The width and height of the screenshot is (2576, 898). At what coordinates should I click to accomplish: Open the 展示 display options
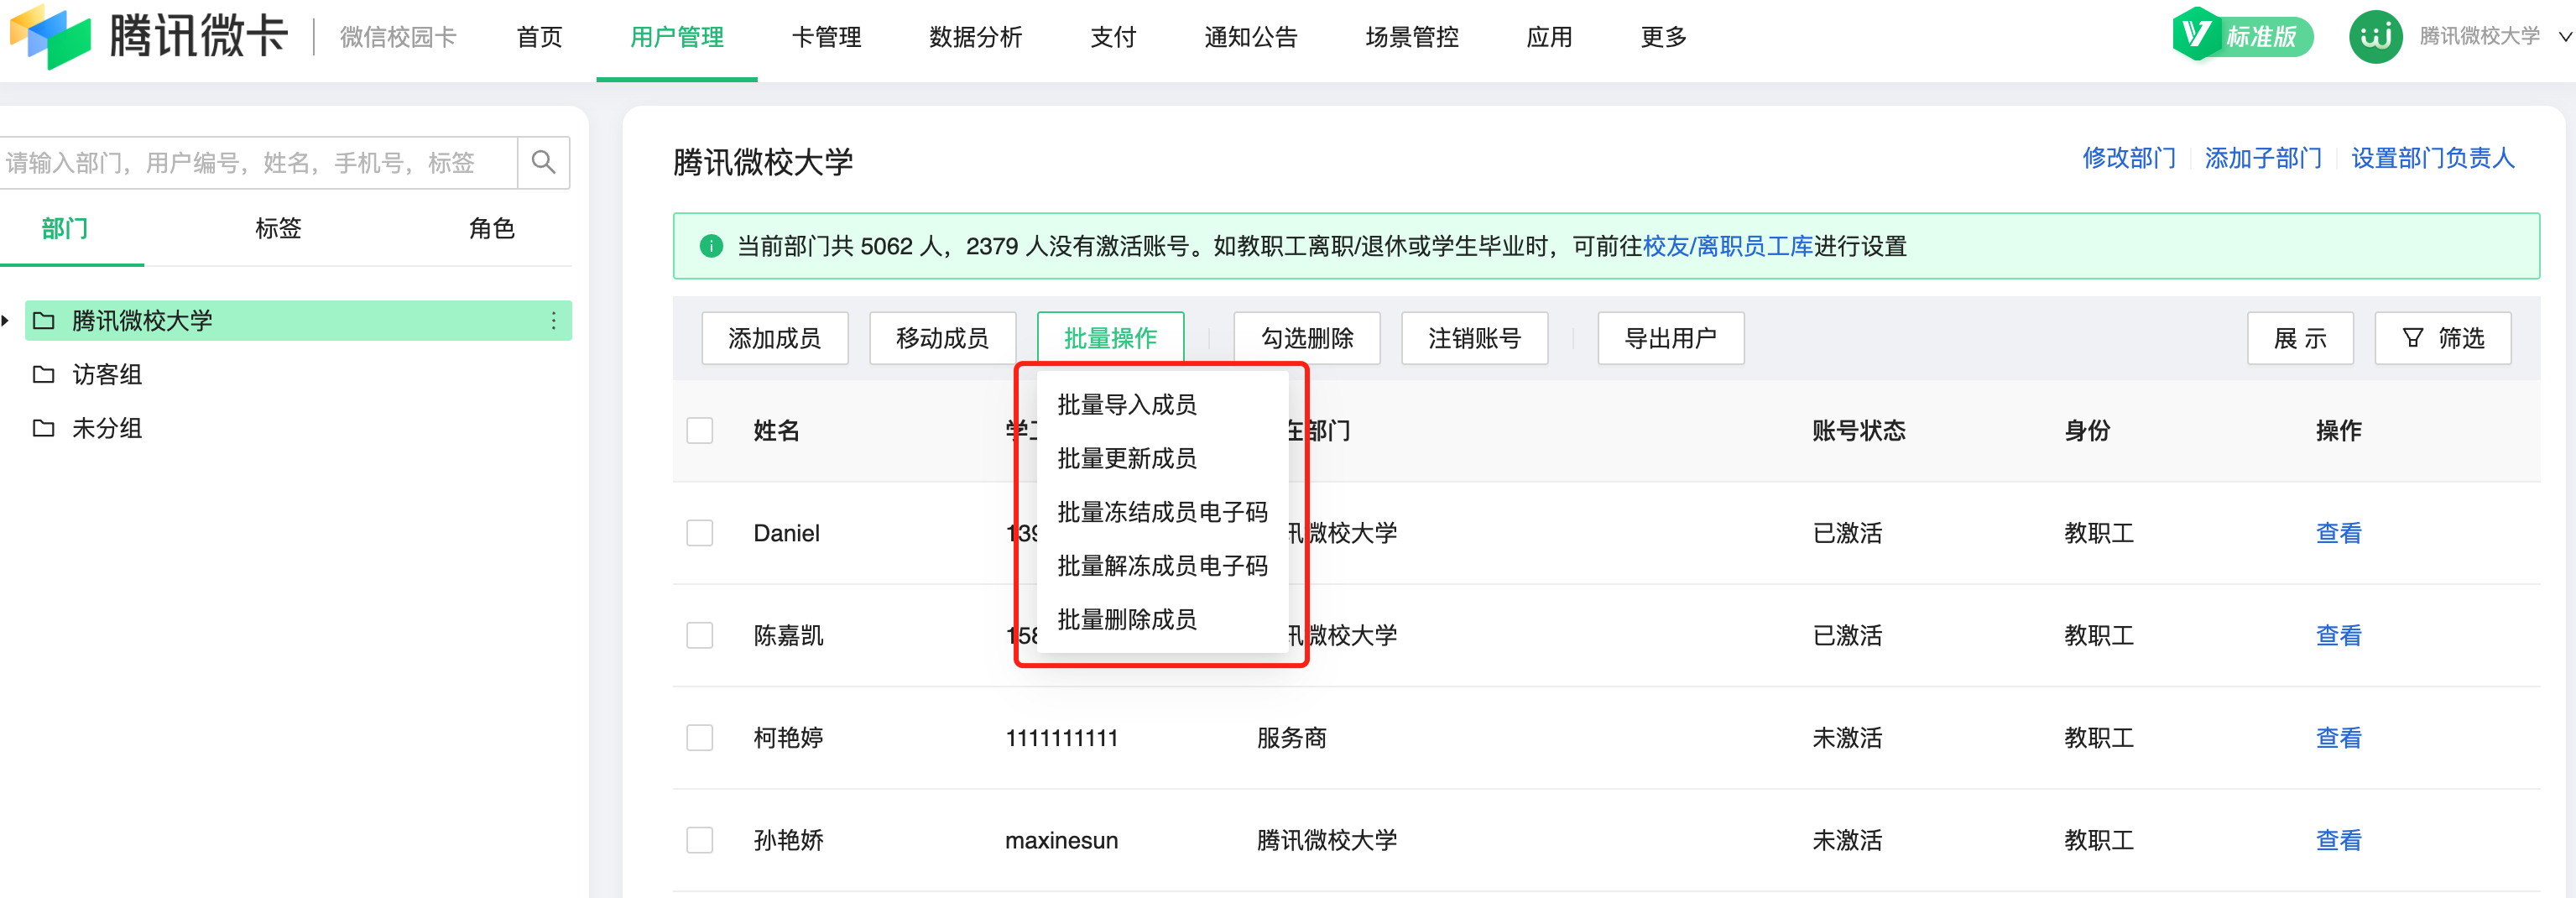[2299, 338]
